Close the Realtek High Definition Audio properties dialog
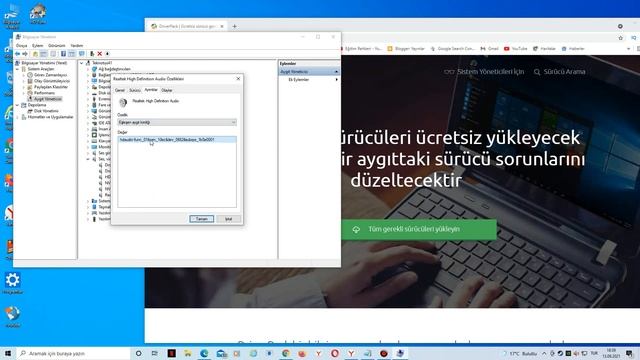 click(238, 78)
